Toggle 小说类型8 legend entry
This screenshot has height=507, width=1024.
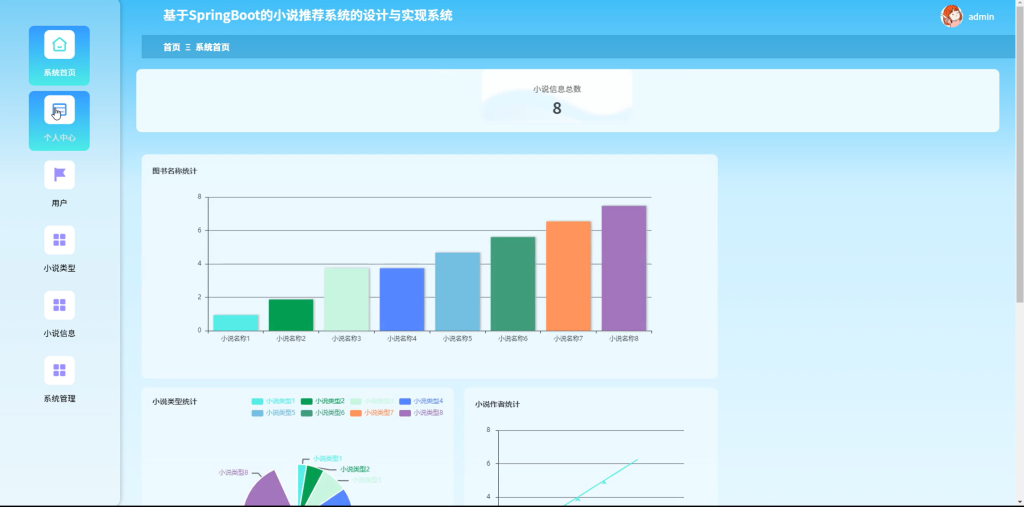coord(421,413)
